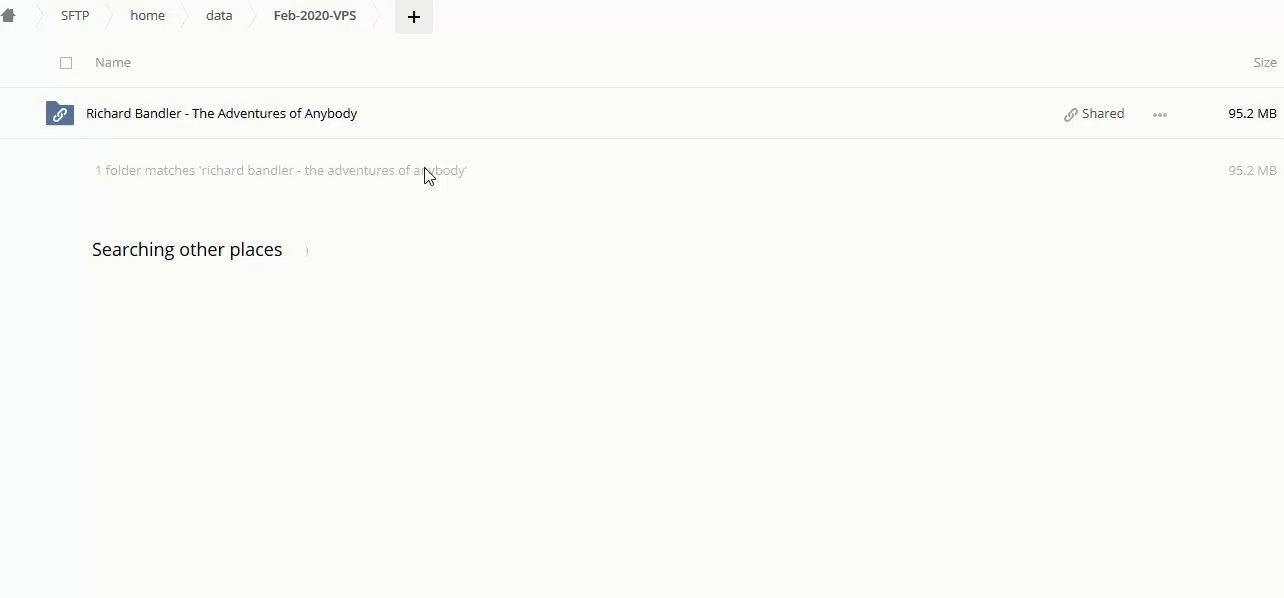This screenshot has width=1284, height=598.
Task: Click the folder row's 95.2 MB size
Action: 1252,113
